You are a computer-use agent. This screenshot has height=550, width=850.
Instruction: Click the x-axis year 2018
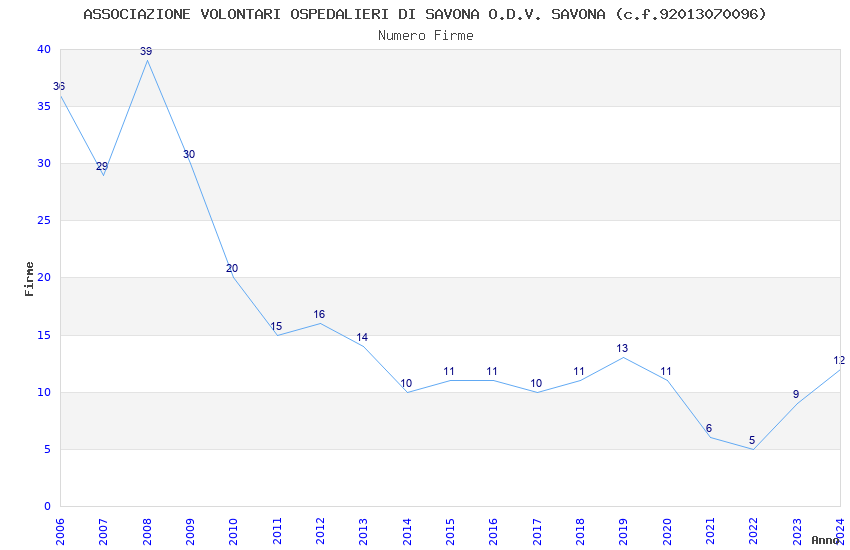pyautogui.click(x=580, y=531)
